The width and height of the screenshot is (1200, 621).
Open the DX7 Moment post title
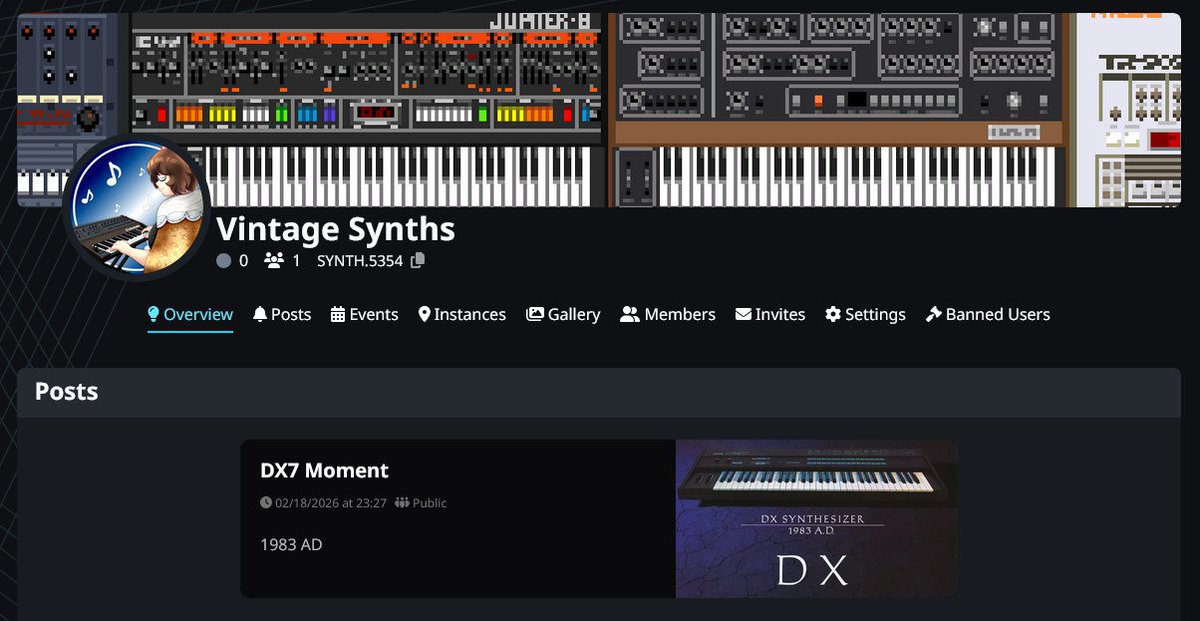pos(324,470)
